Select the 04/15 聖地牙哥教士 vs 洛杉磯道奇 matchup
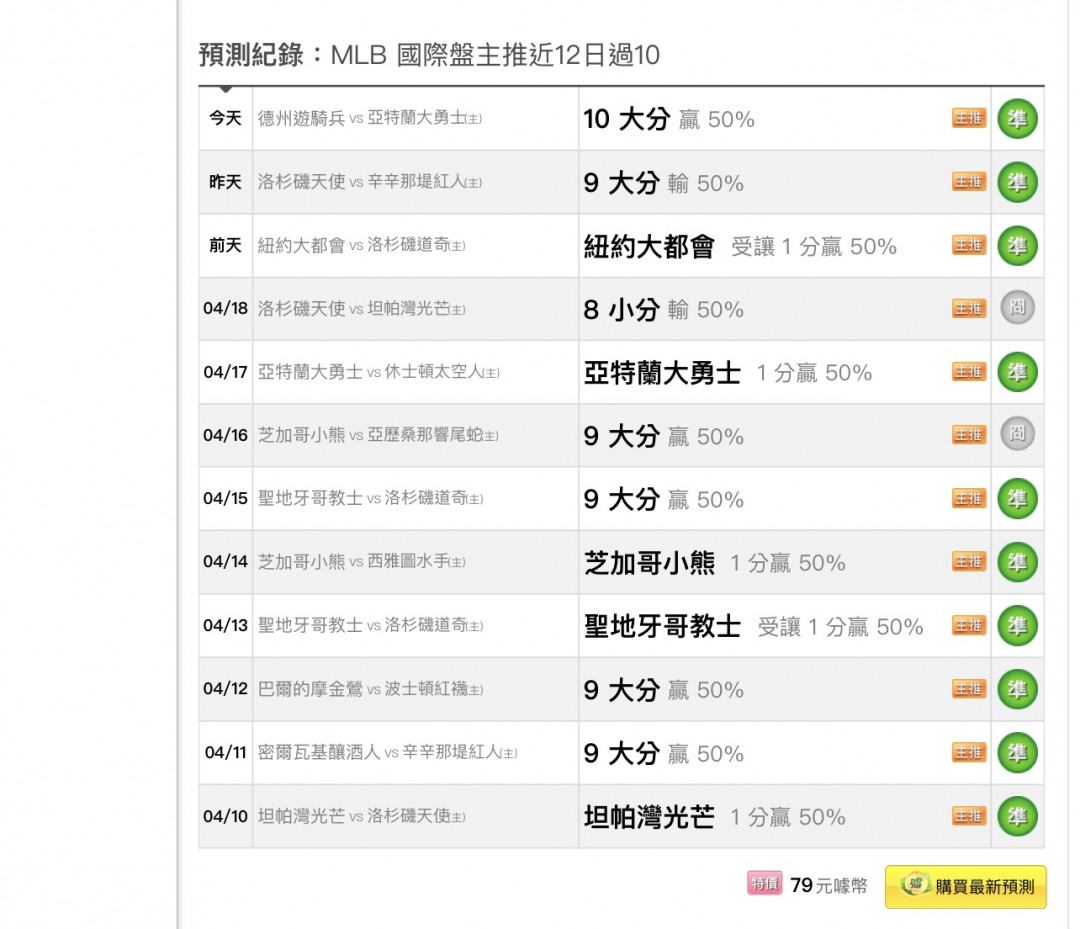This screenshot has height=929, width=1080. (371, 499)
